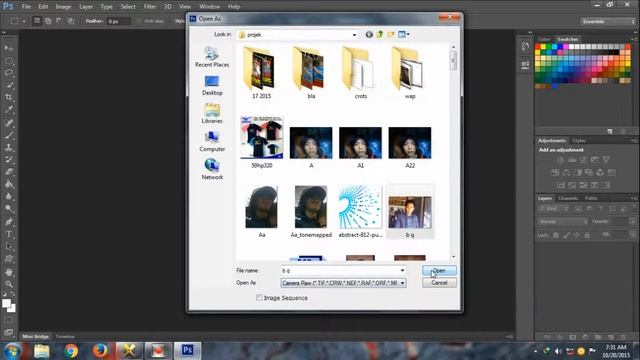640x360 pixels.
Task: Add a Brightness/Contrast adjustment
Action: (x=561, y=160)
